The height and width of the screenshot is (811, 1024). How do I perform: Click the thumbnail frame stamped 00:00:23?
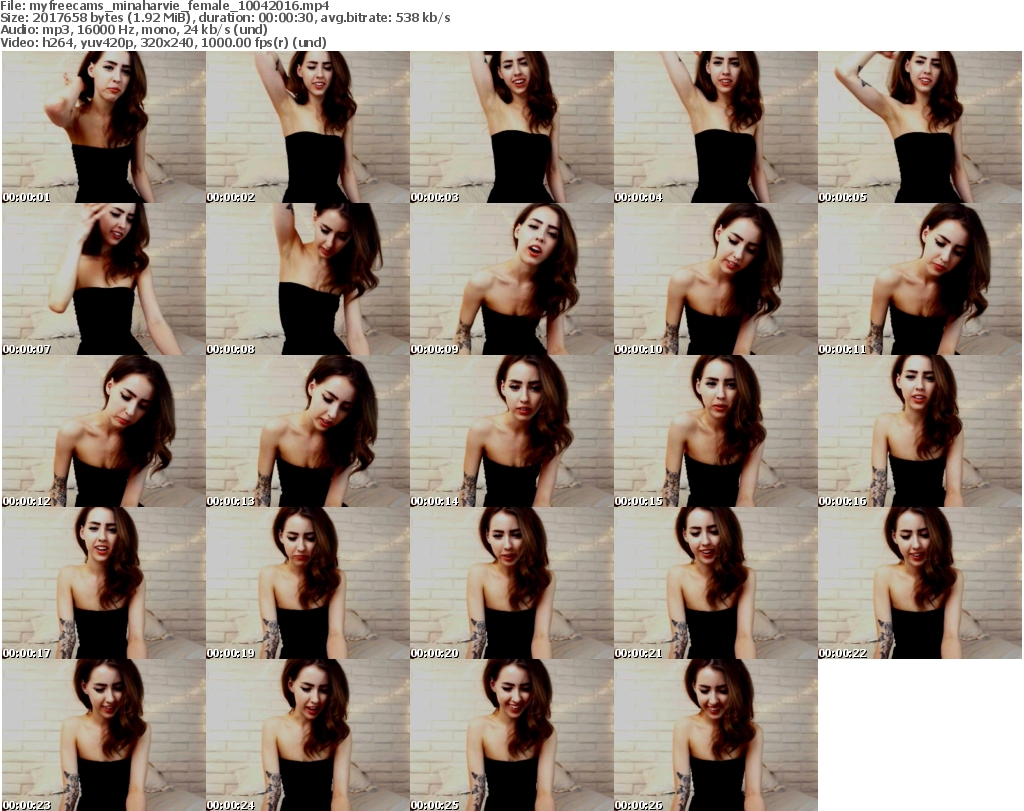[x=104, y=735]
